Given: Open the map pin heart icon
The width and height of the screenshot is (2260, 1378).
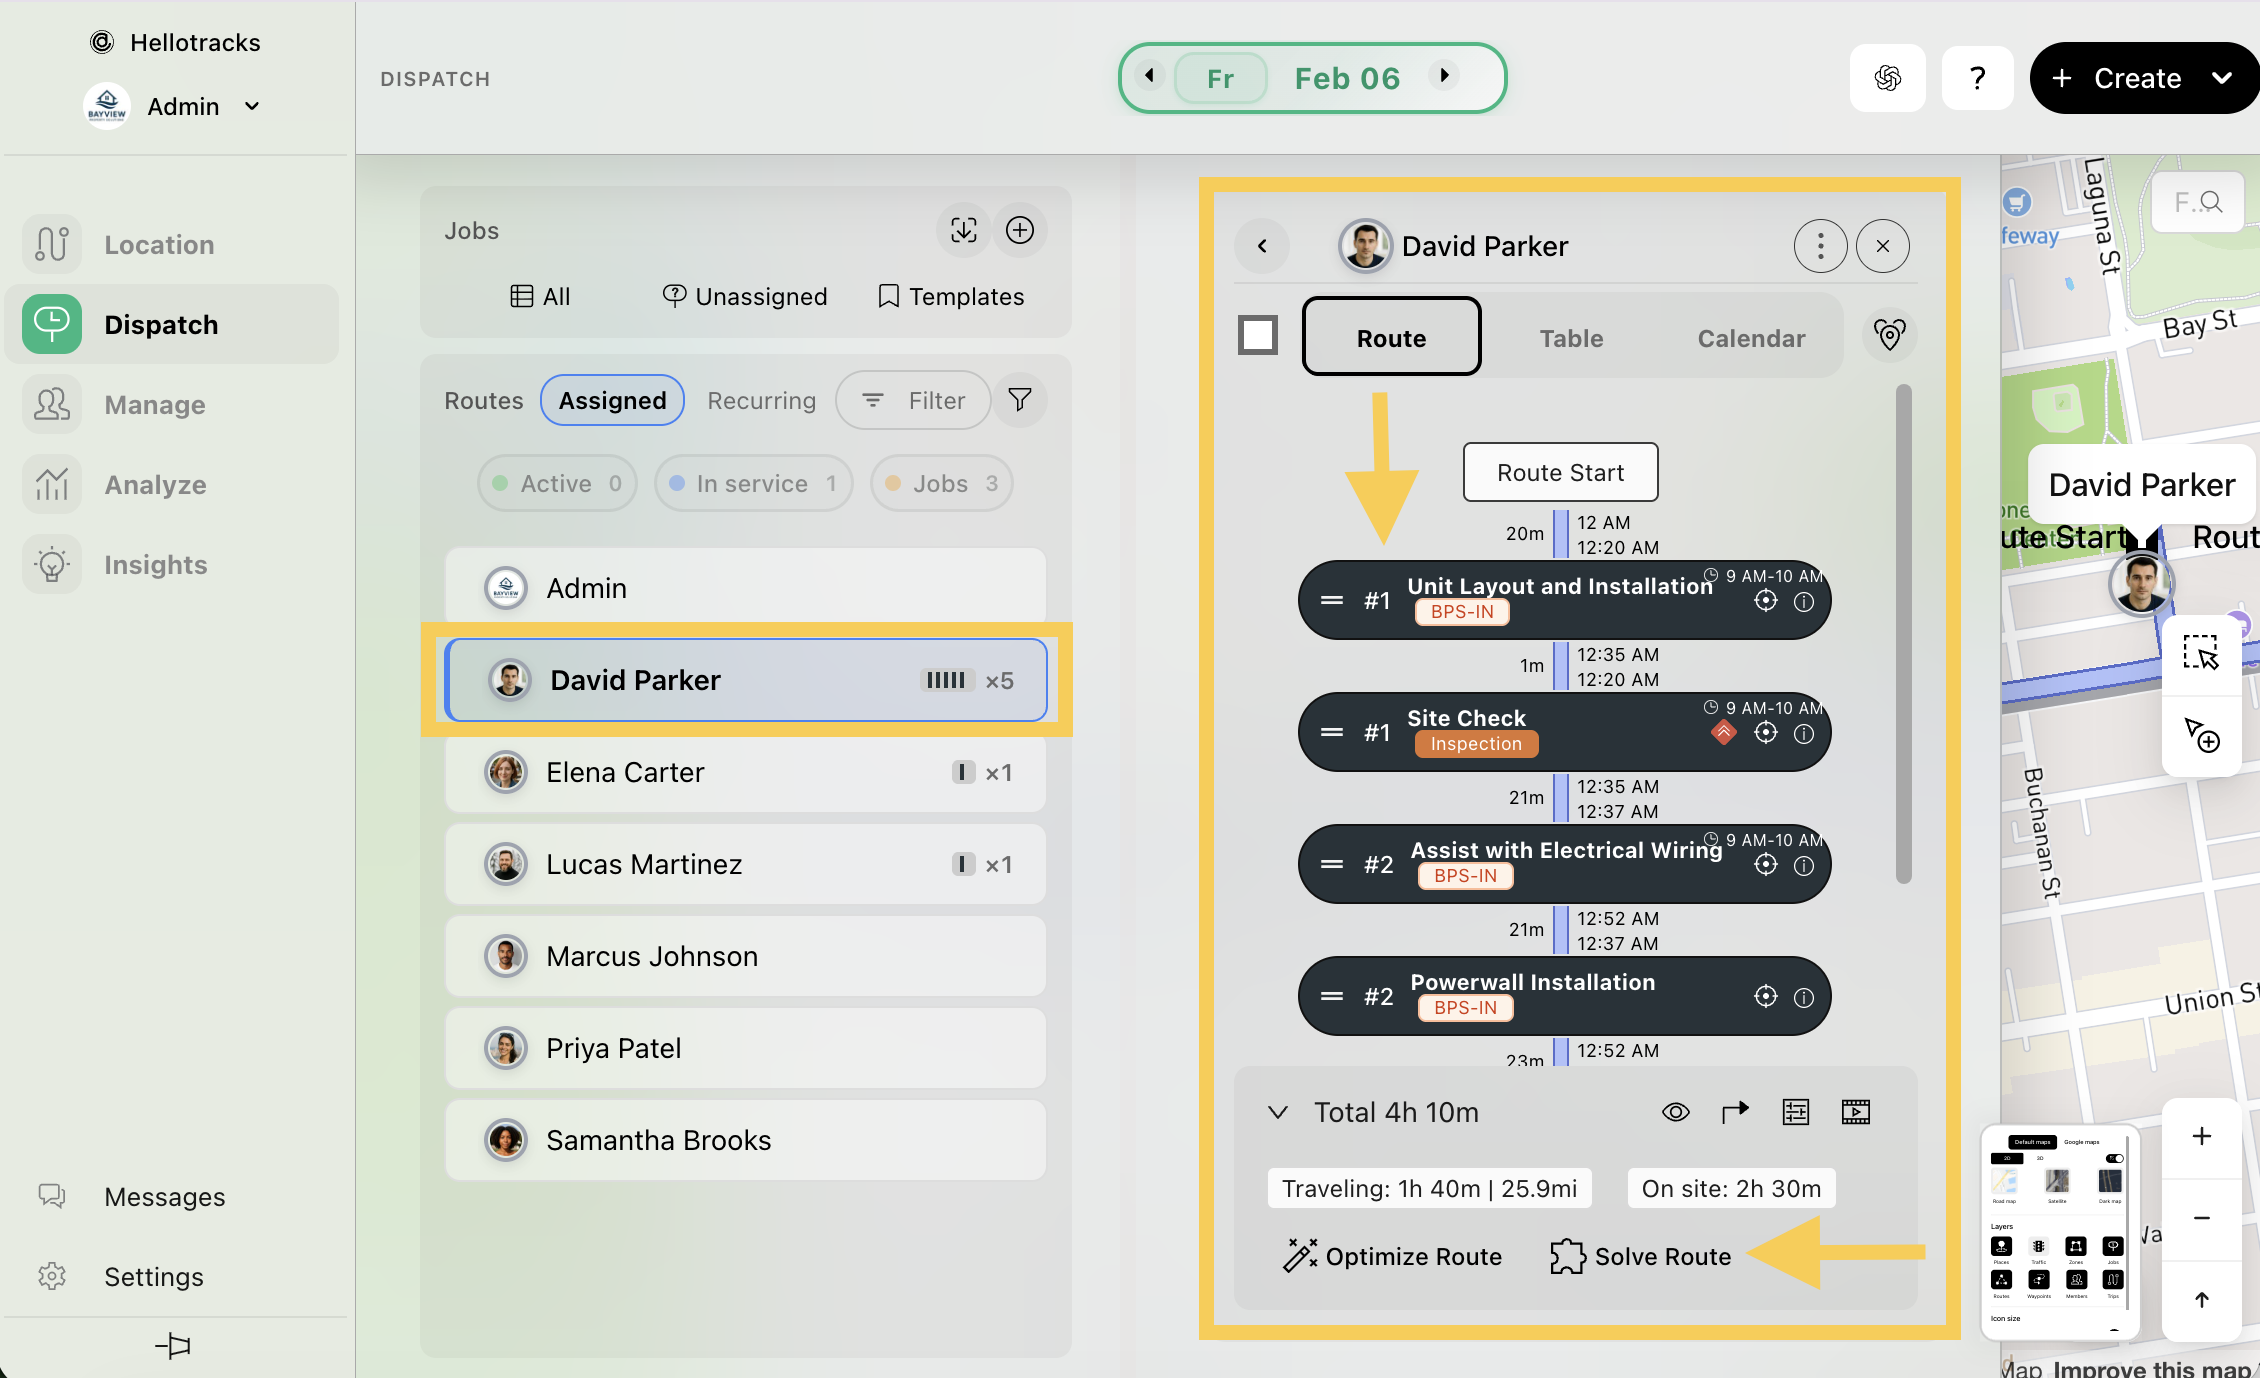Looking at the screenshot, I should pos(1888,335).
